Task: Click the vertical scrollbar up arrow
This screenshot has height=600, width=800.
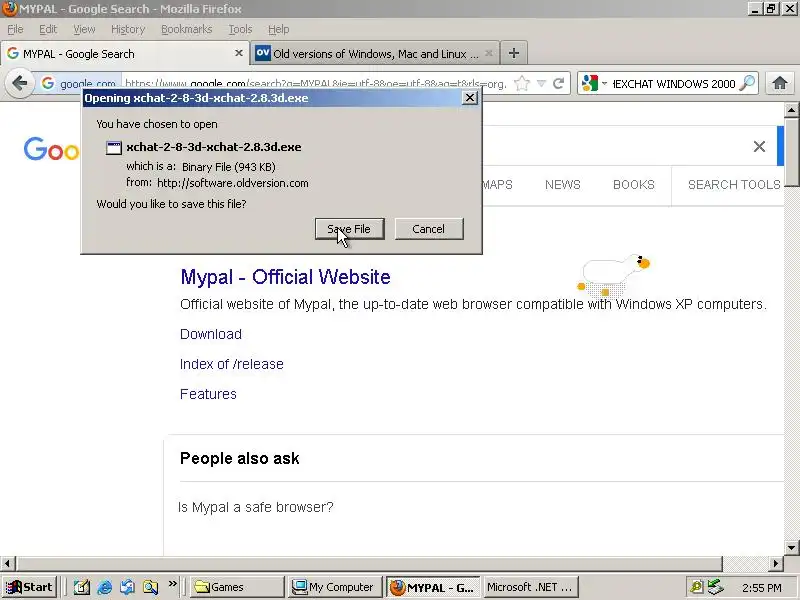Action: click(791, 110)
